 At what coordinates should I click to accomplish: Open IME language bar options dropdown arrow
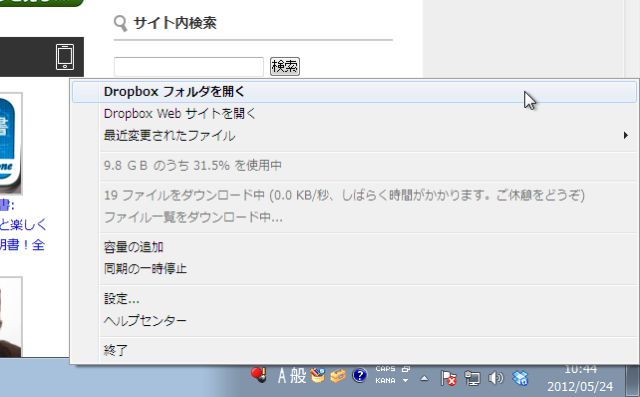point(405,380)
